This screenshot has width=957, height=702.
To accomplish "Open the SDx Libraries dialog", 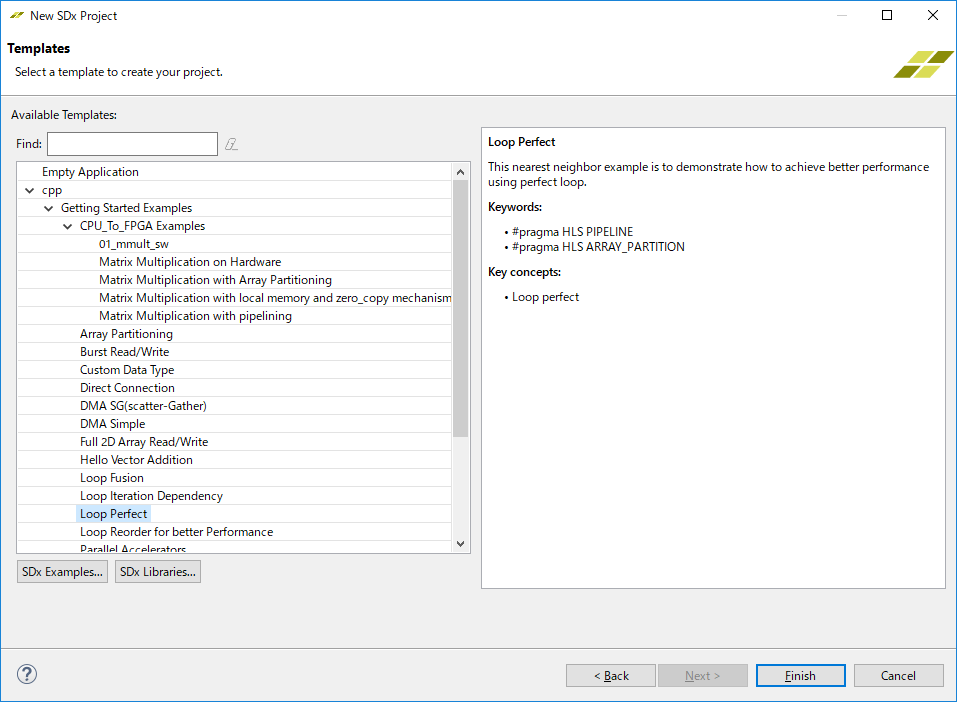I will click(x=158, y=572).
